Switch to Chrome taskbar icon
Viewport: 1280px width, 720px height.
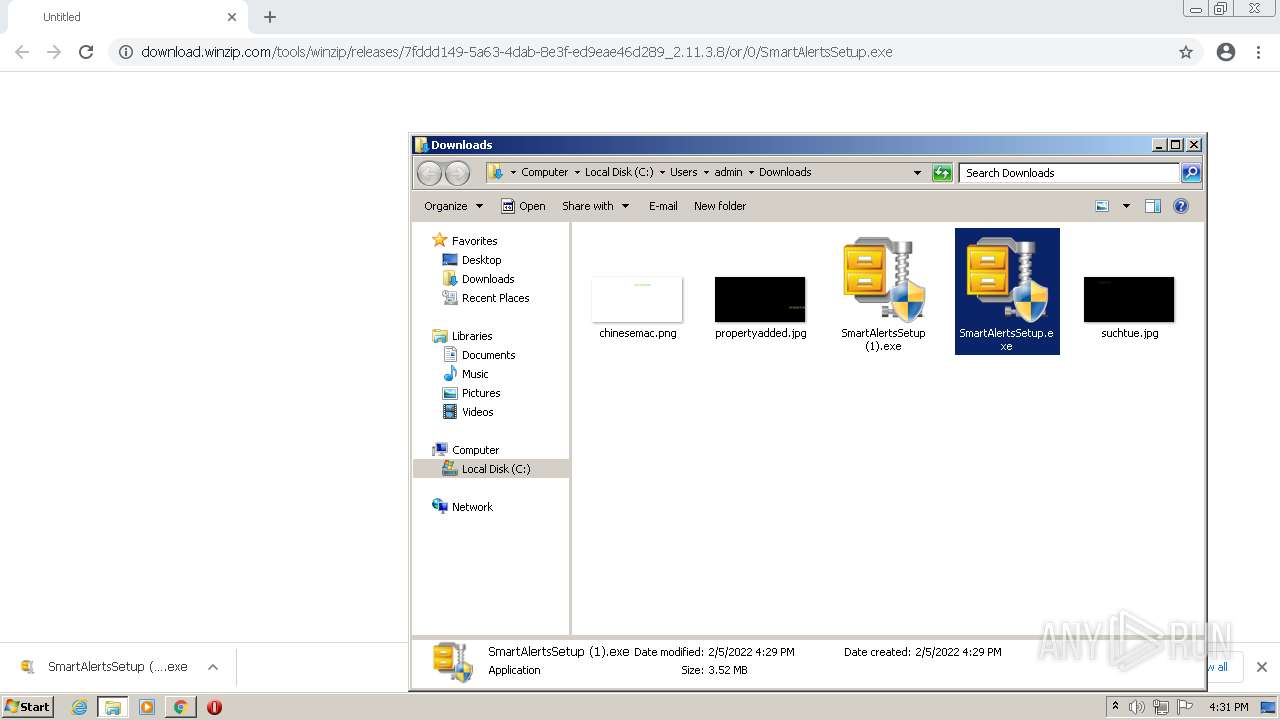click(180, 707)
